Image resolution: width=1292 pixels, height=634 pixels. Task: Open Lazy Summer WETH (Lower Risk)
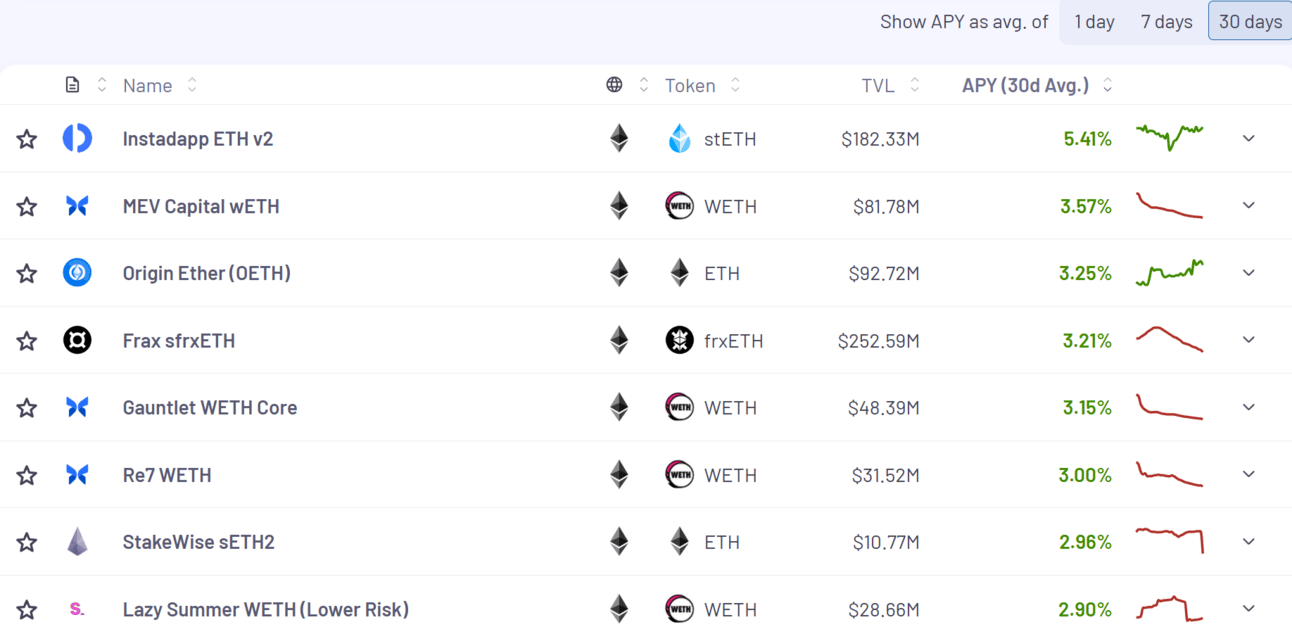pyautogui.click(x=265, y=609)
